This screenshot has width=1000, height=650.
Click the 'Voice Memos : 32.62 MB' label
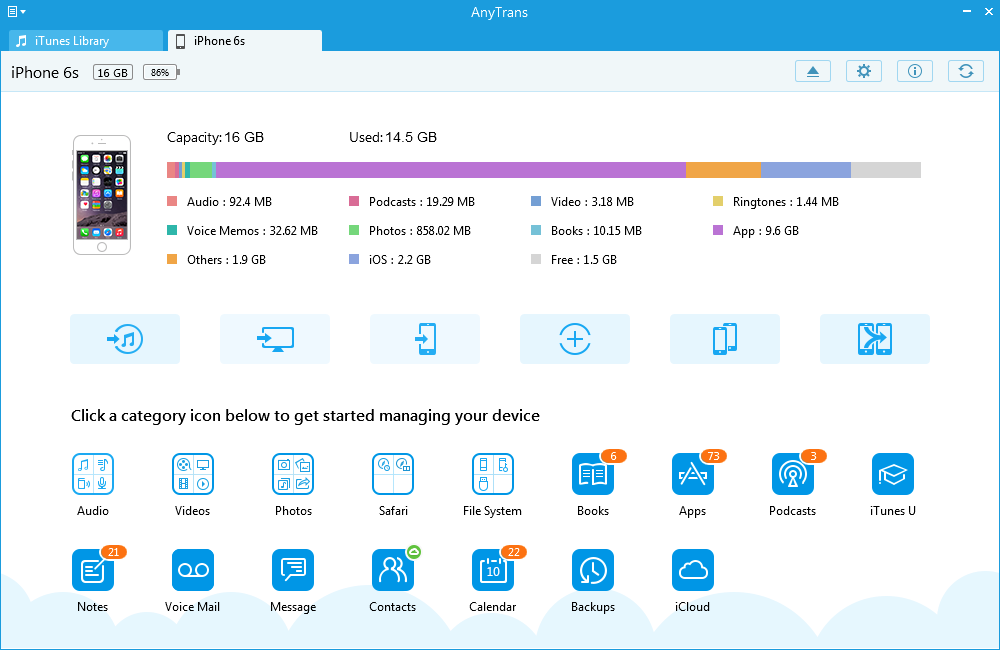click(x=252, y=231)
